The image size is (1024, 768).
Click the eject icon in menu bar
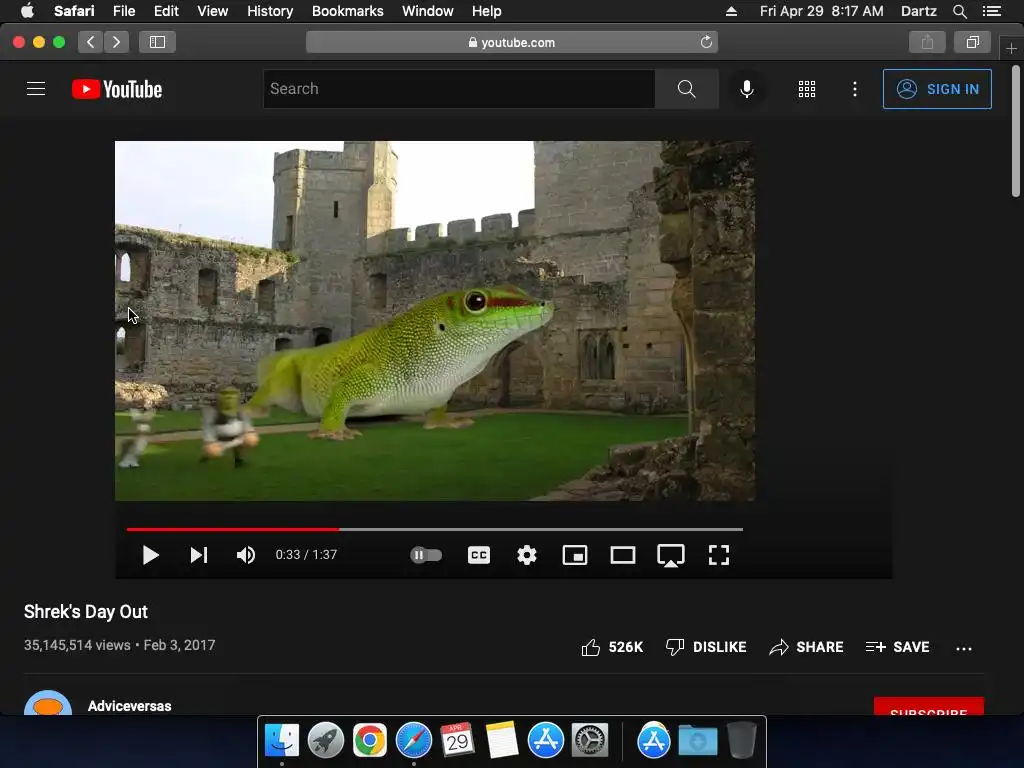tap(731, 11)
